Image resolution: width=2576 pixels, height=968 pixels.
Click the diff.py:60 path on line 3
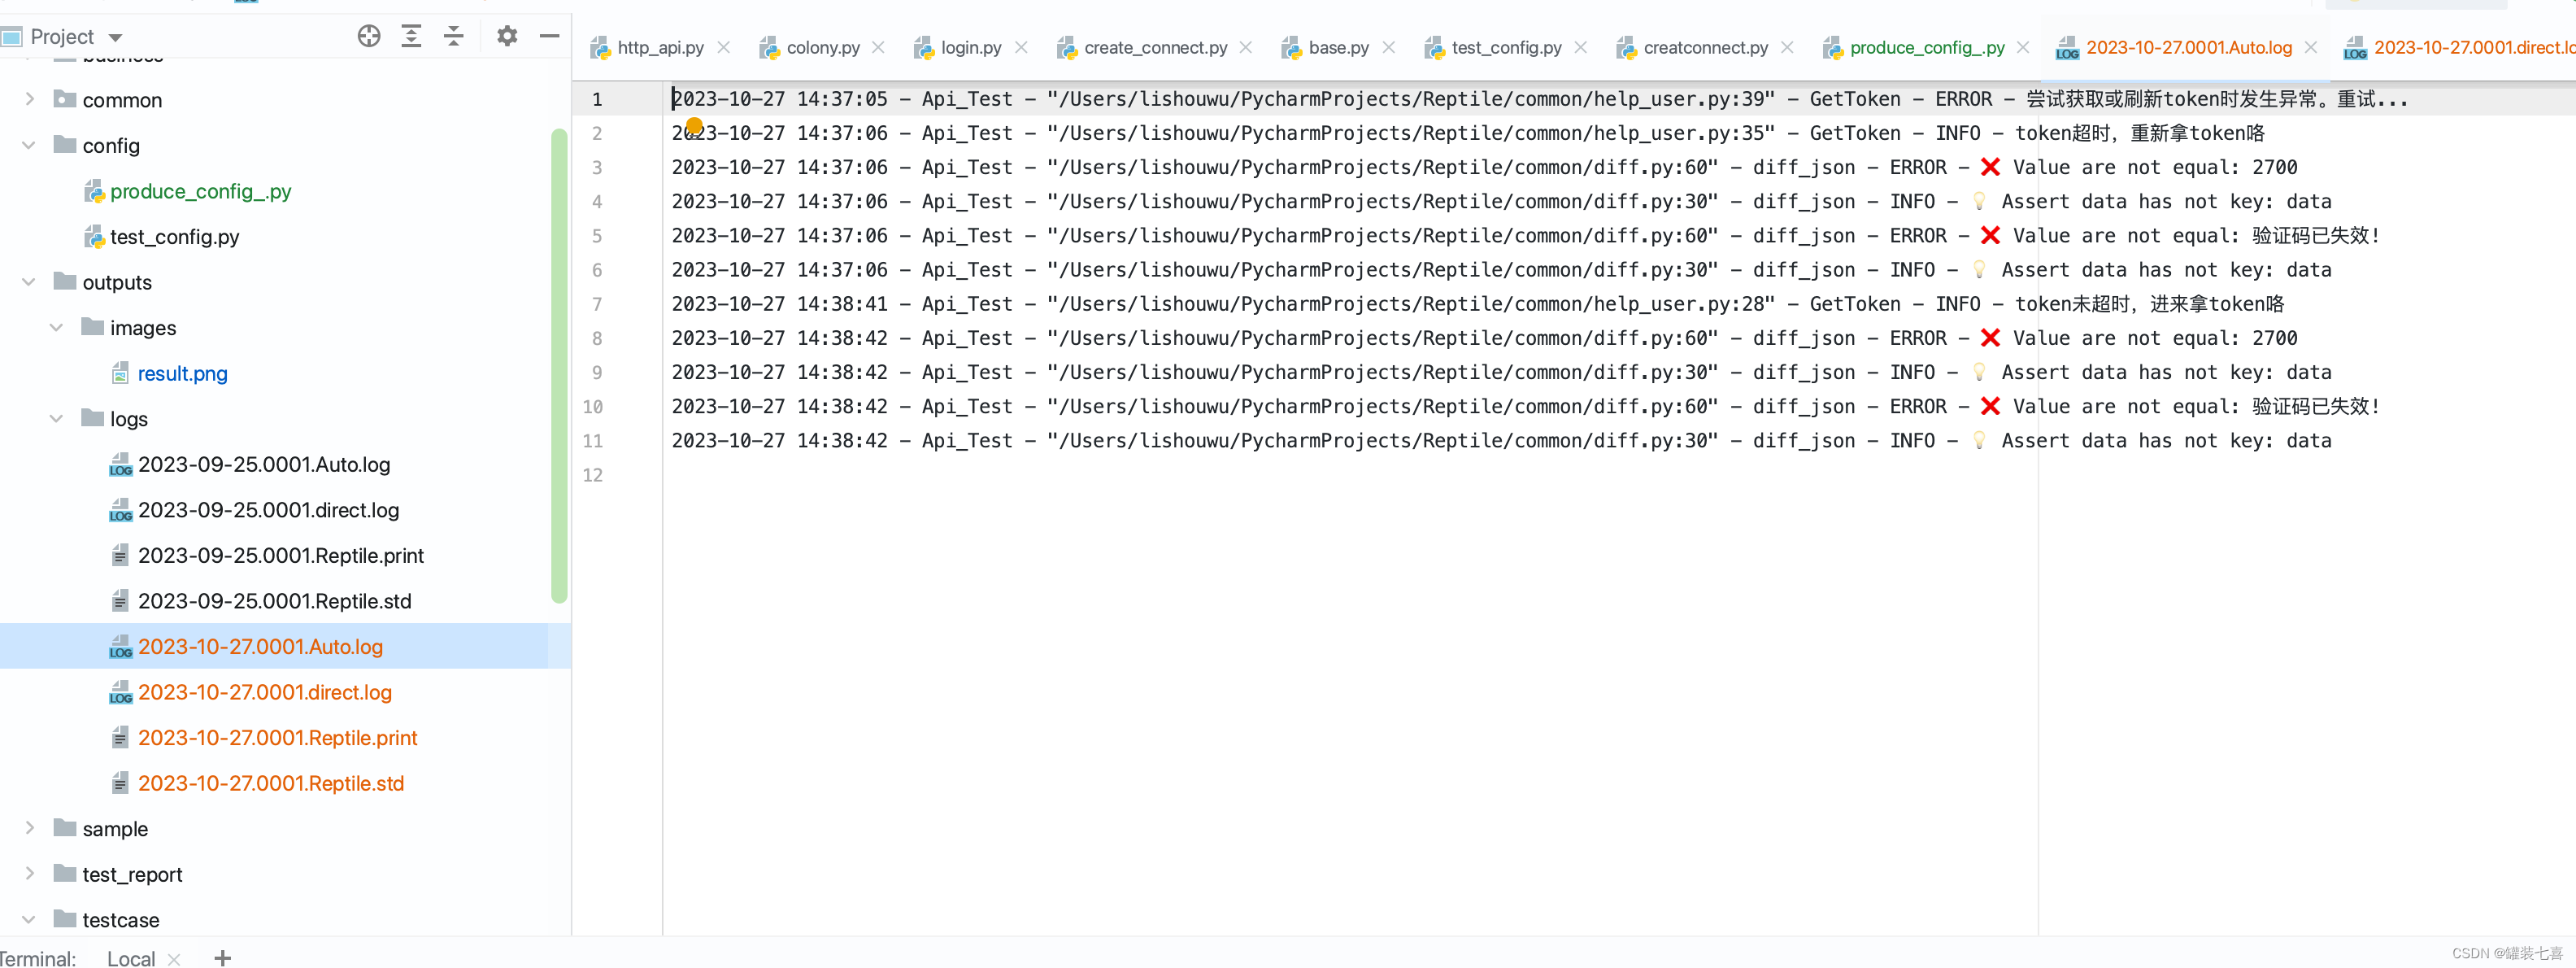[x=1382, y=167]
